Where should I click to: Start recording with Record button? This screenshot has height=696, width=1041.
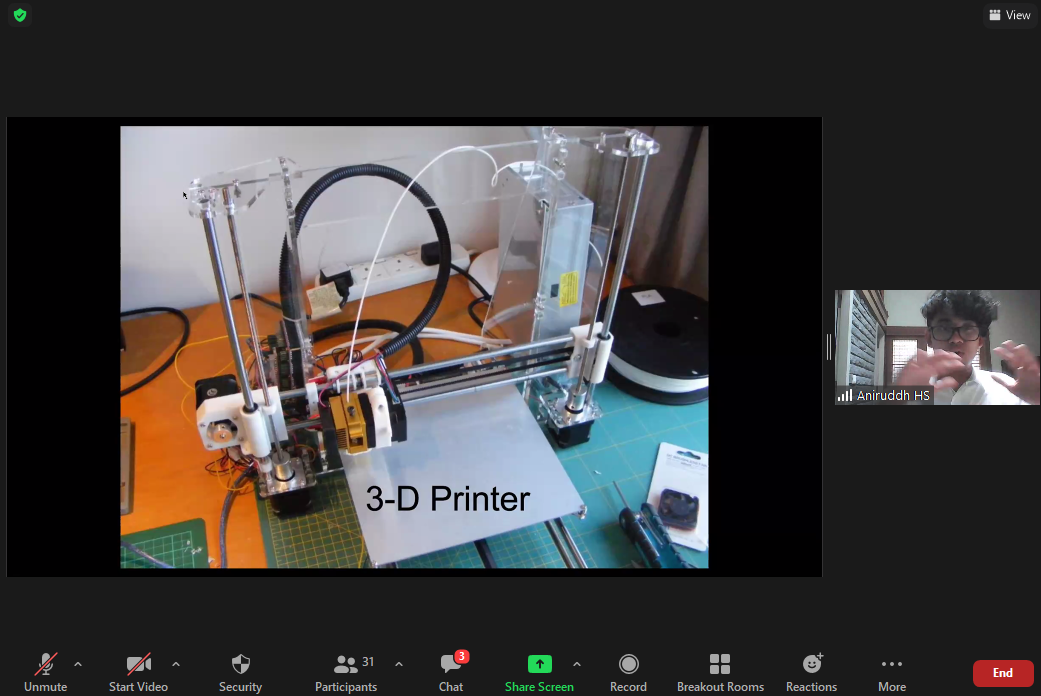coord(628,672)
